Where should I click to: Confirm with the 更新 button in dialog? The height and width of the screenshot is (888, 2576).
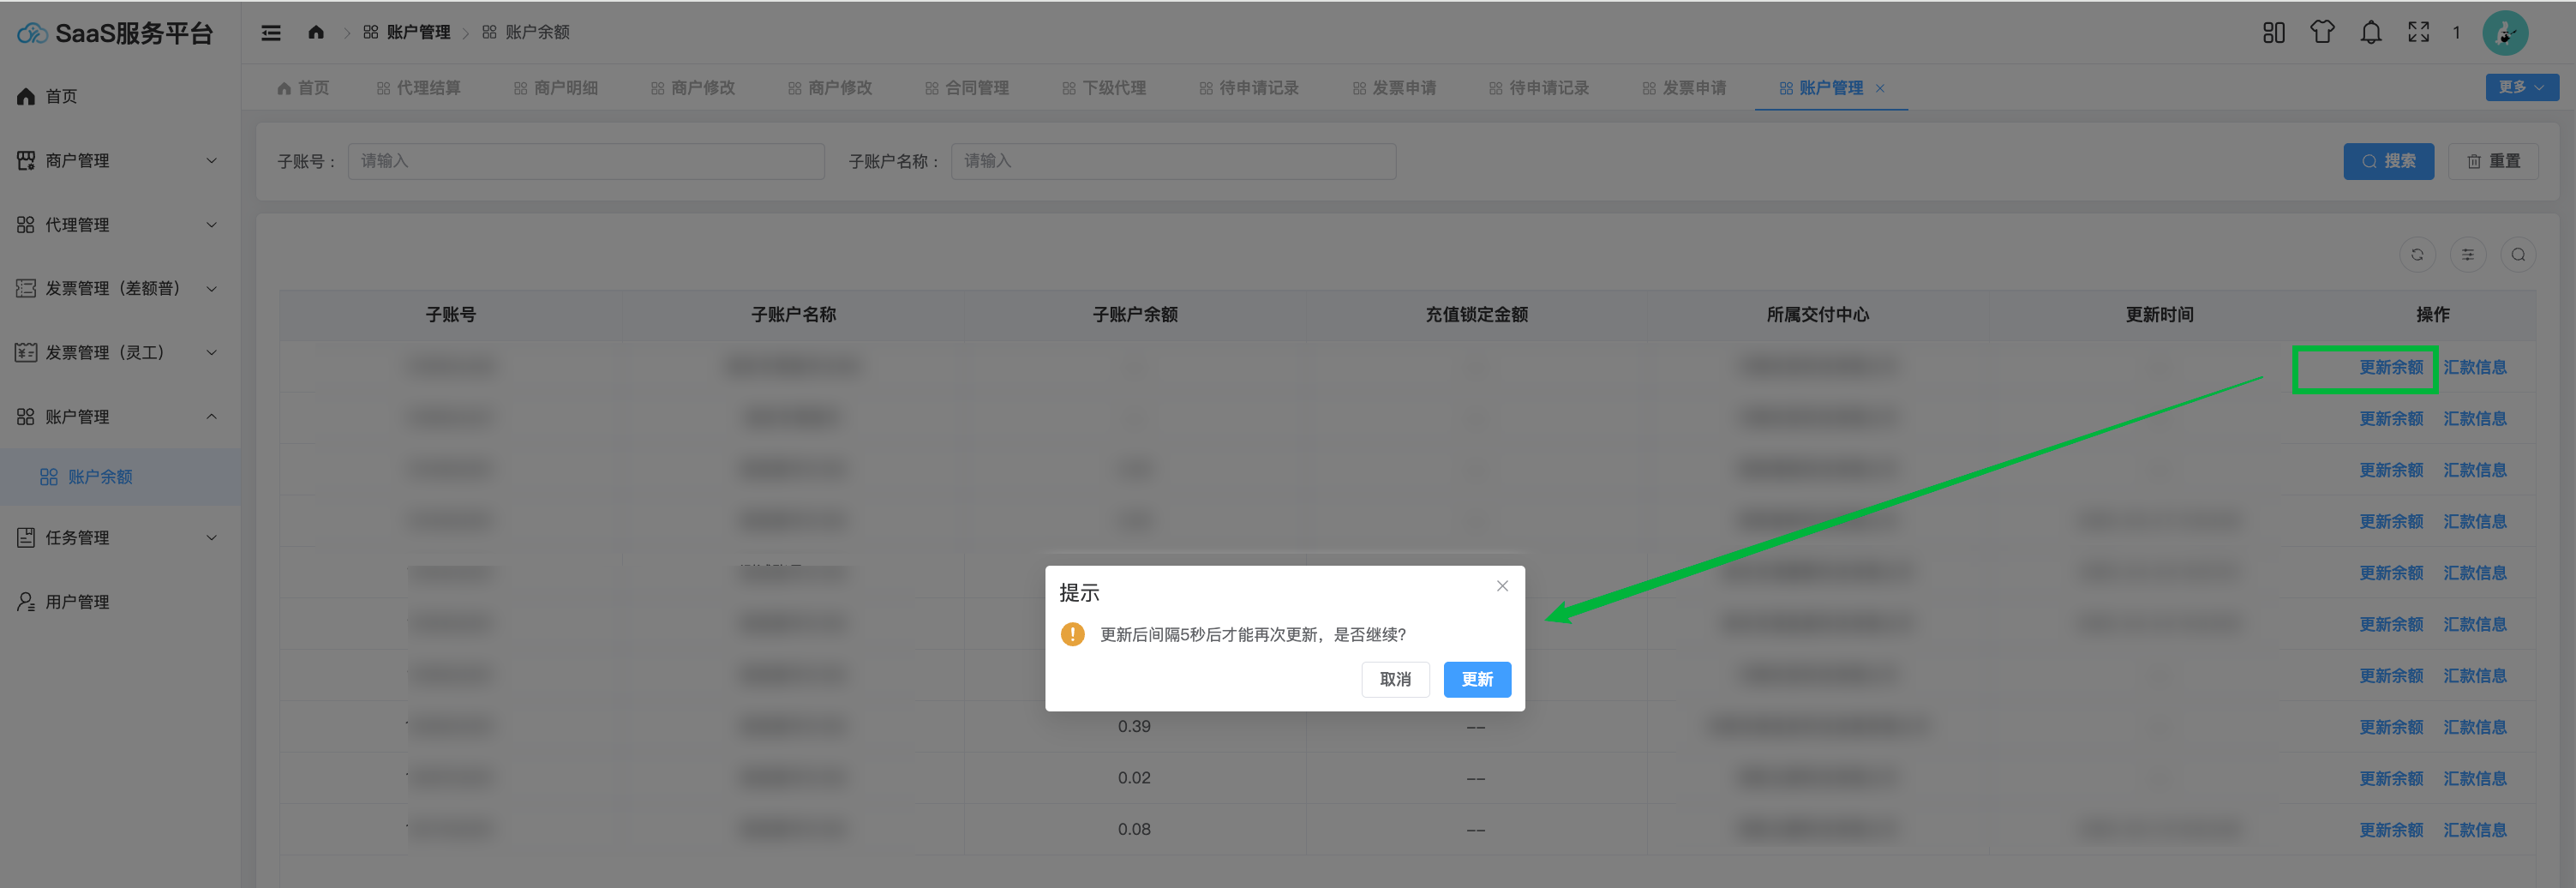click(x=1476, y=680)
